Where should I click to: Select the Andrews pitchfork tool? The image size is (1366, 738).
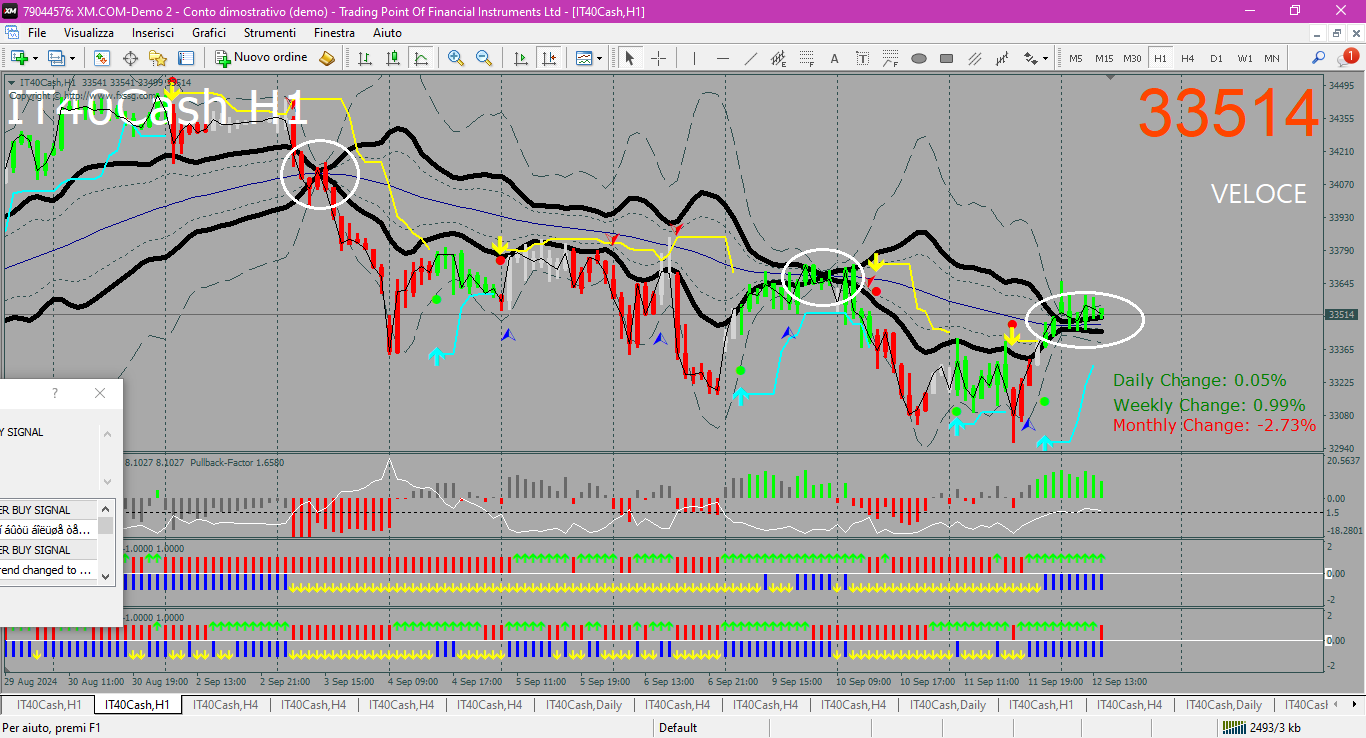pyautogui.click(x=1002, y=58)
